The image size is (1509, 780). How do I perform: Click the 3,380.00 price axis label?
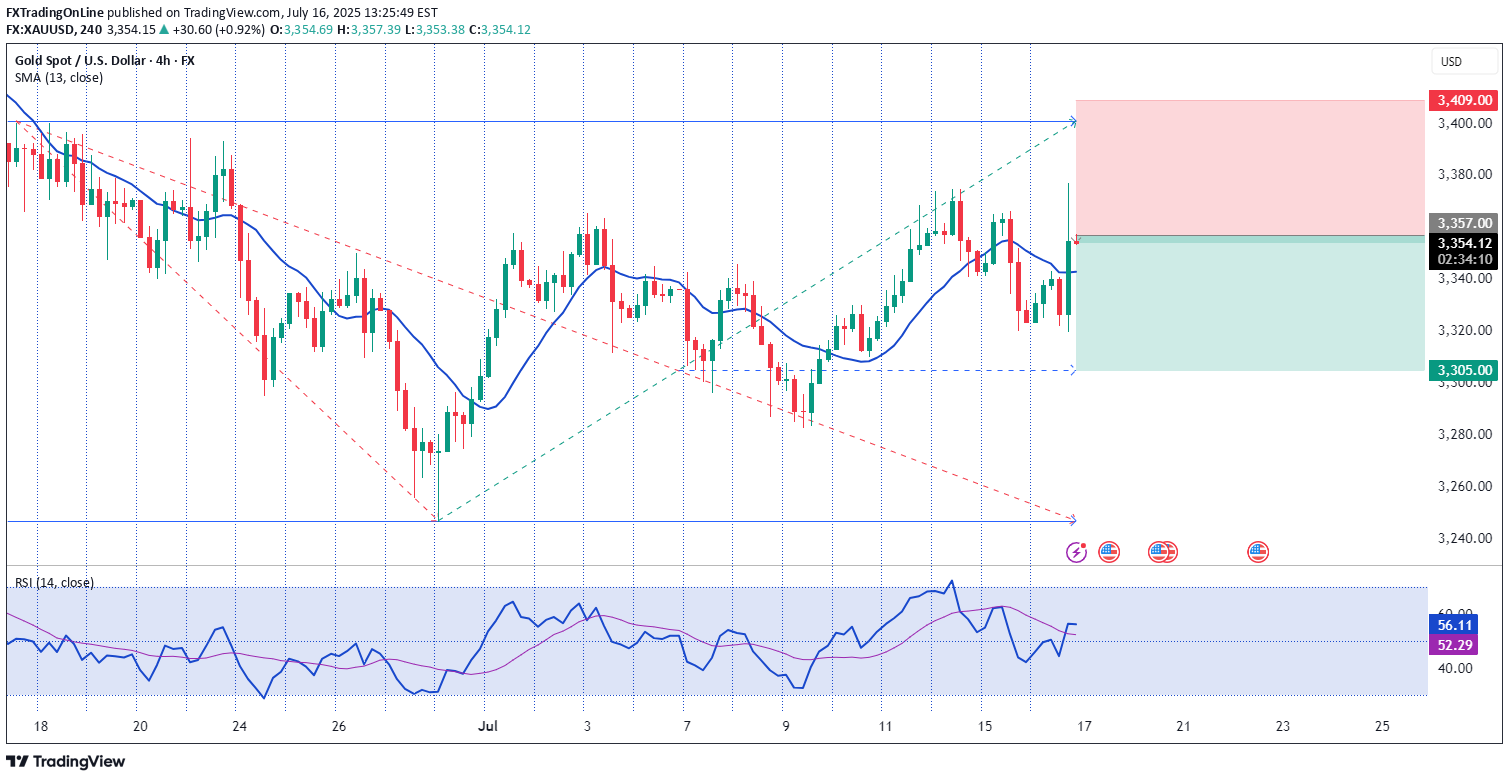pos(1466,175)
